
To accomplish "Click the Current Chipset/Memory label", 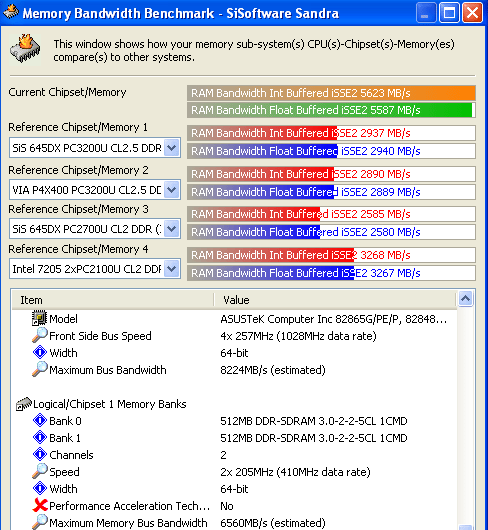I will pyautogui.click(x=67, y=92).
